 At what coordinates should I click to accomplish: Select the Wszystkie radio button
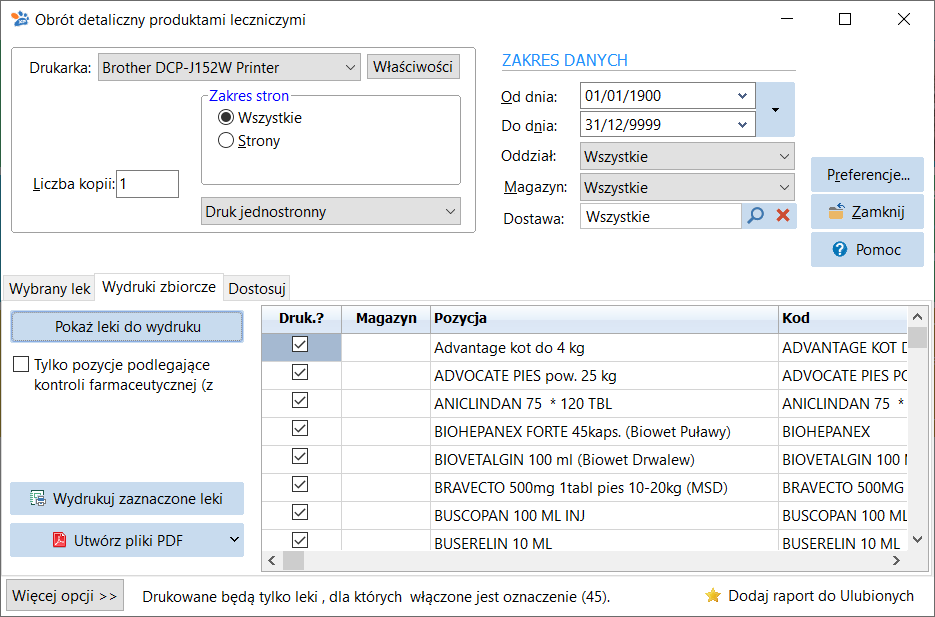point(225,117)
